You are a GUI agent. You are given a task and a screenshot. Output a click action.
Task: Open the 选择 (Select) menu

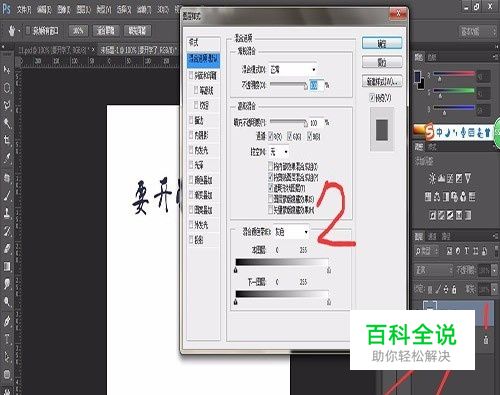tap(124, 10)
